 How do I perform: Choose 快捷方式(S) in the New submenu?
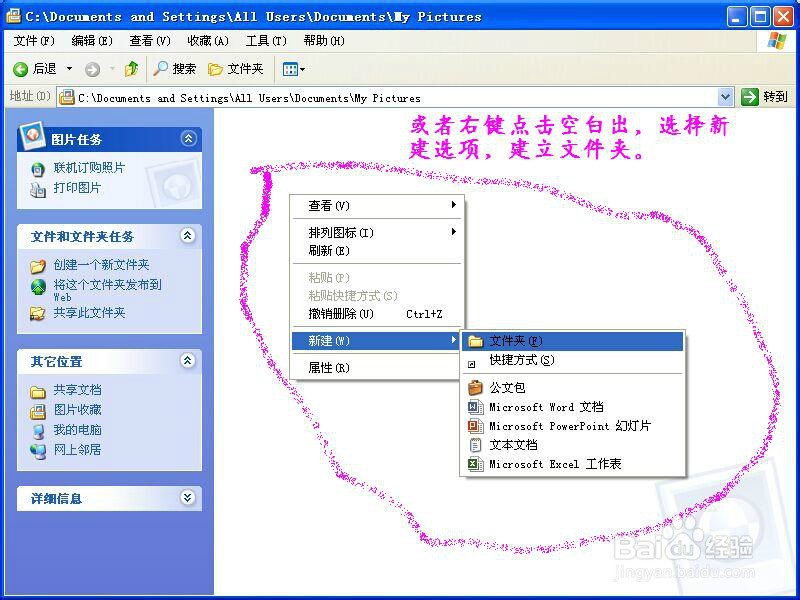pos(572,360)
